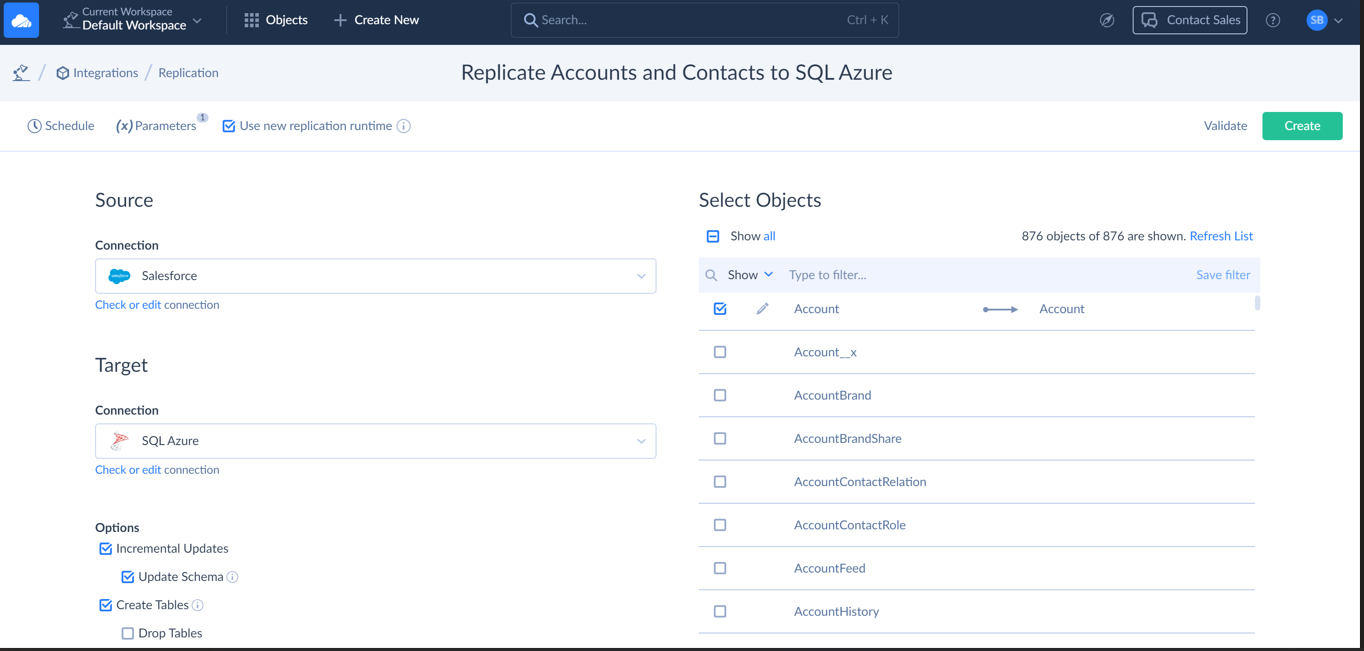Toggle the Incremental Updates checkbox
The width and height of the screenshot is (1364, 651).
[105, 549]
